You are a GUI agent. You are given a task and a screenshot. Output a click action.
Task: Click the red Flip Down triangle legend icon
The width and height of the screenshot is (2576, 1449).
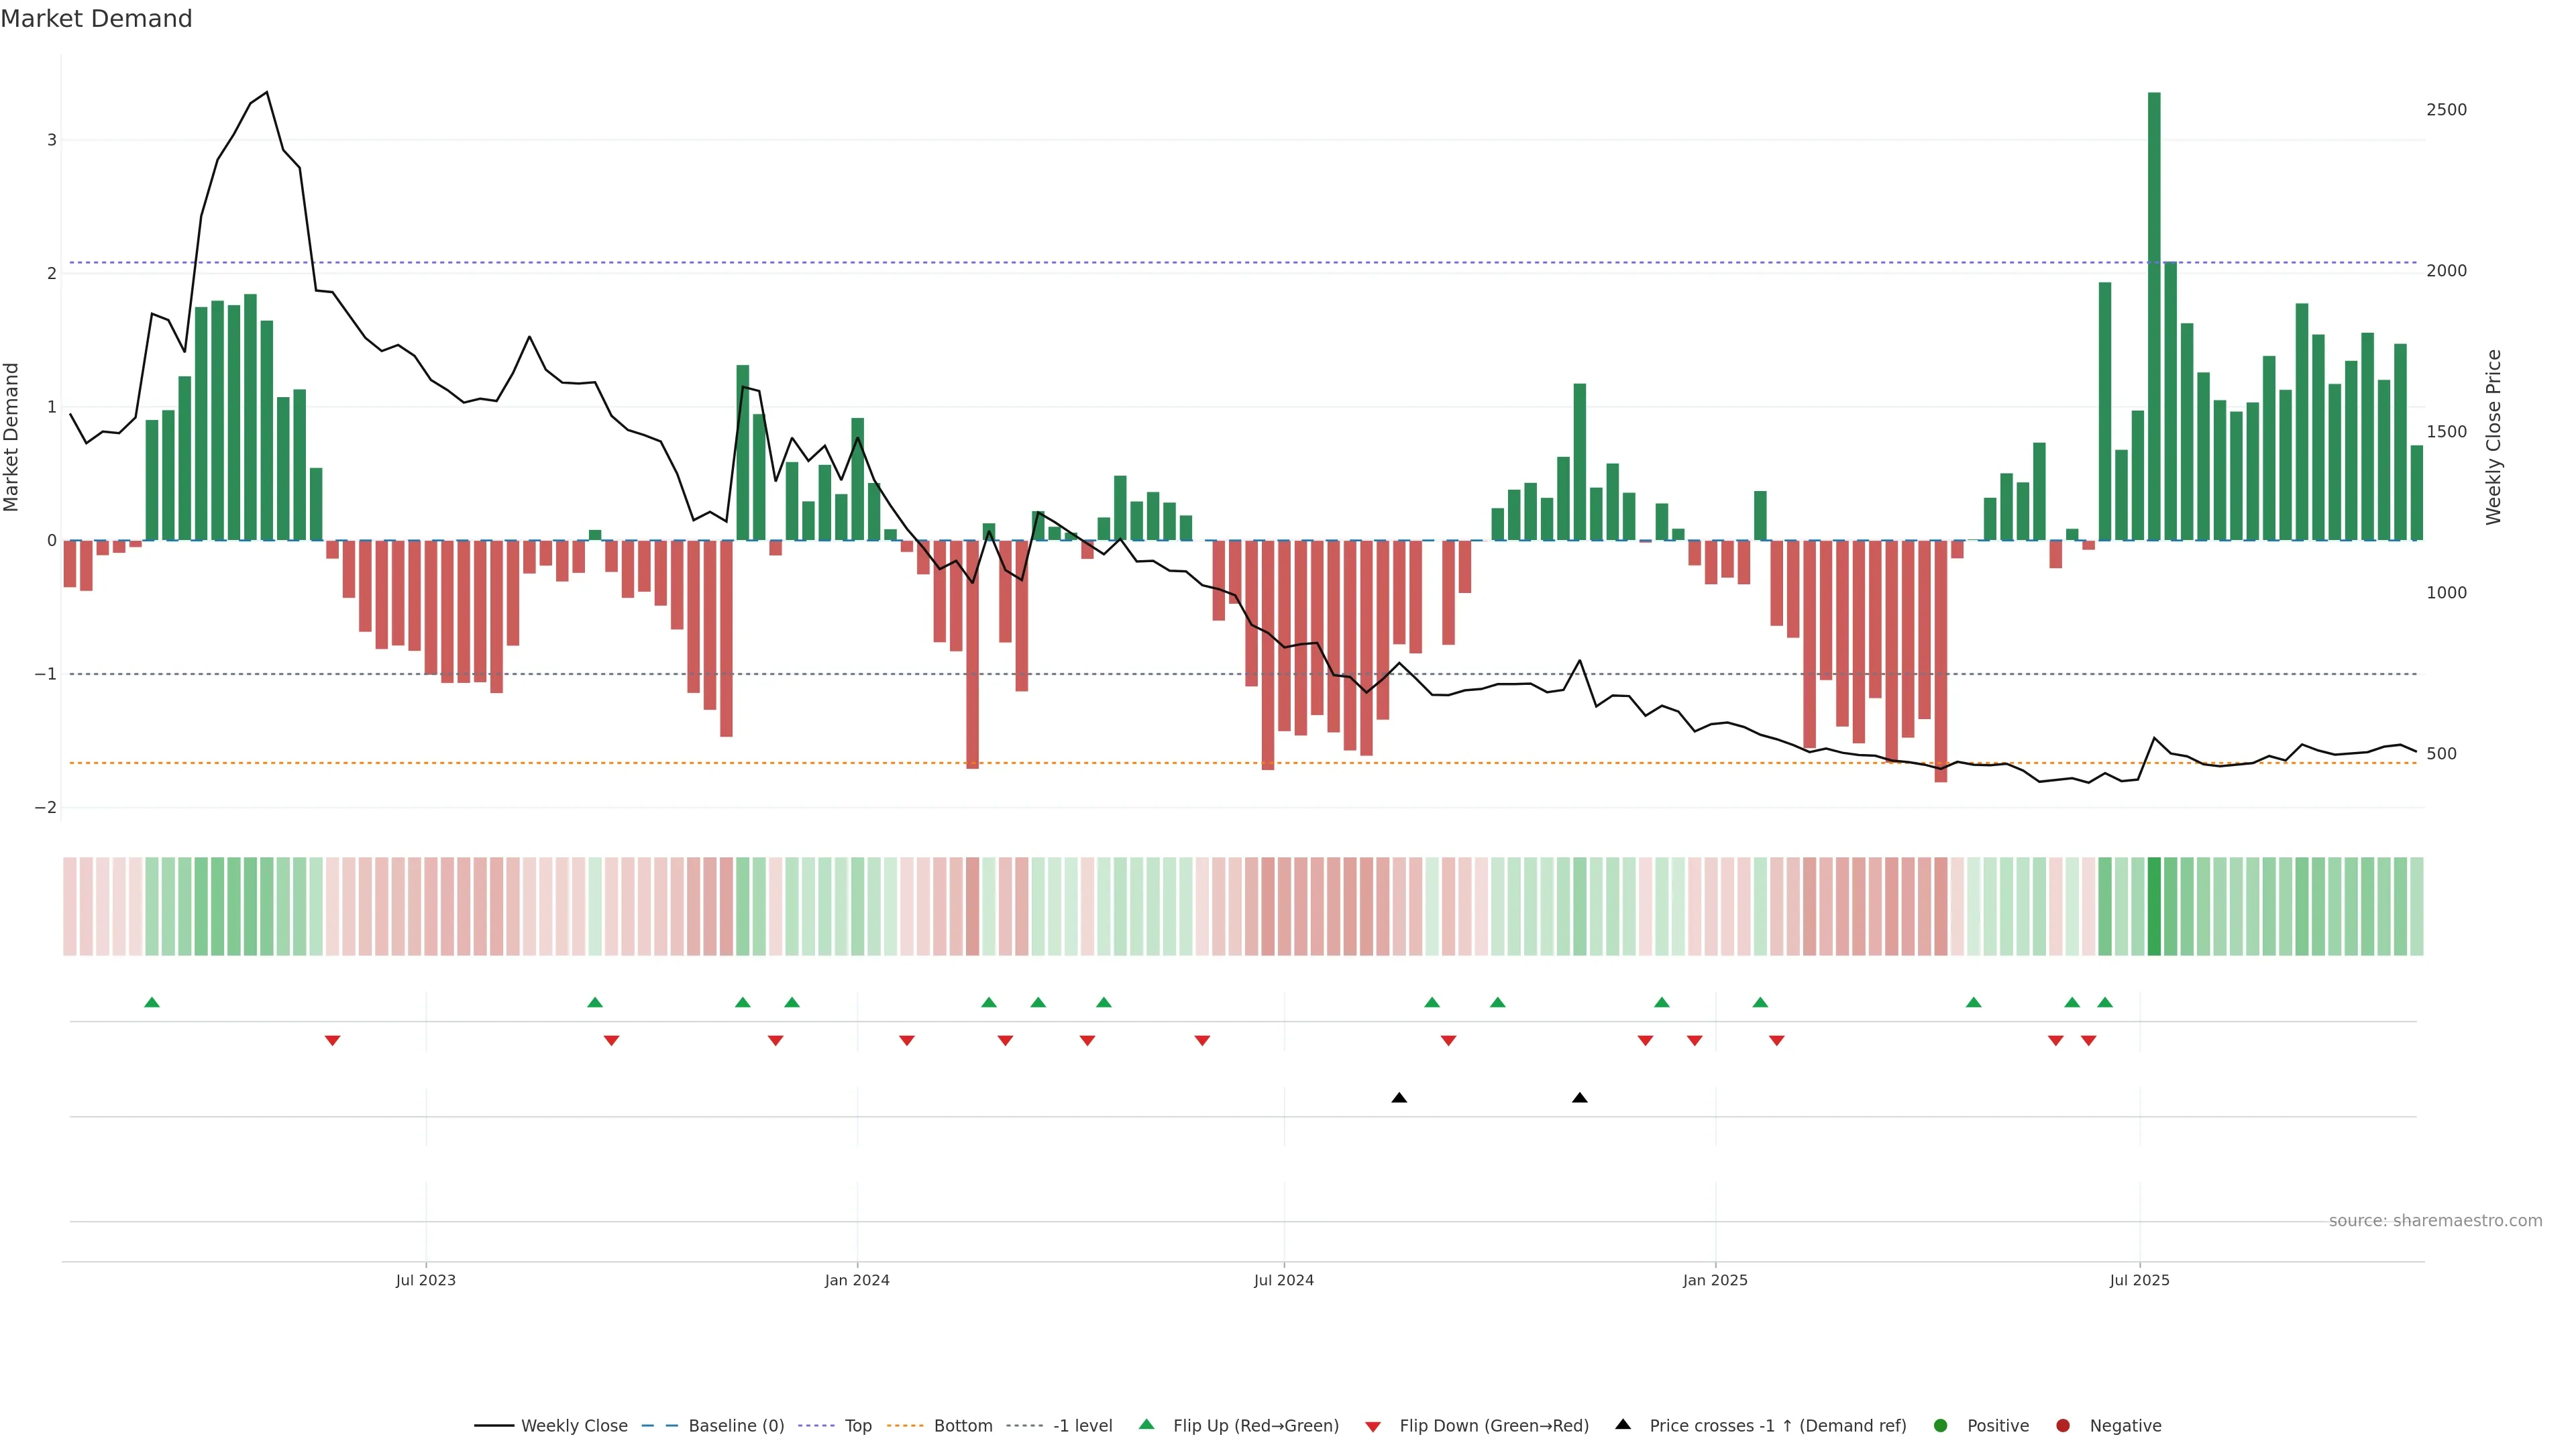(x=1373, y=1426)
